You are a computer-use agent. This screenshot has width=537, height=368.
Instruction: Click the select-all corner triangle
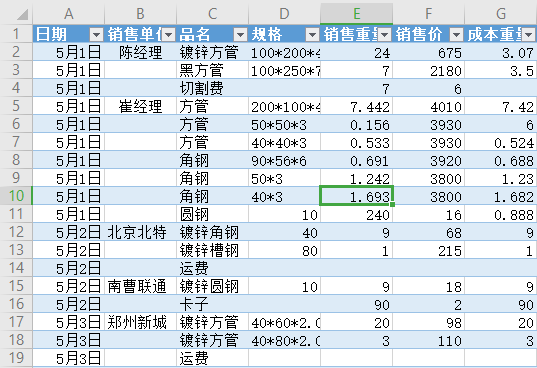[23, 15]
